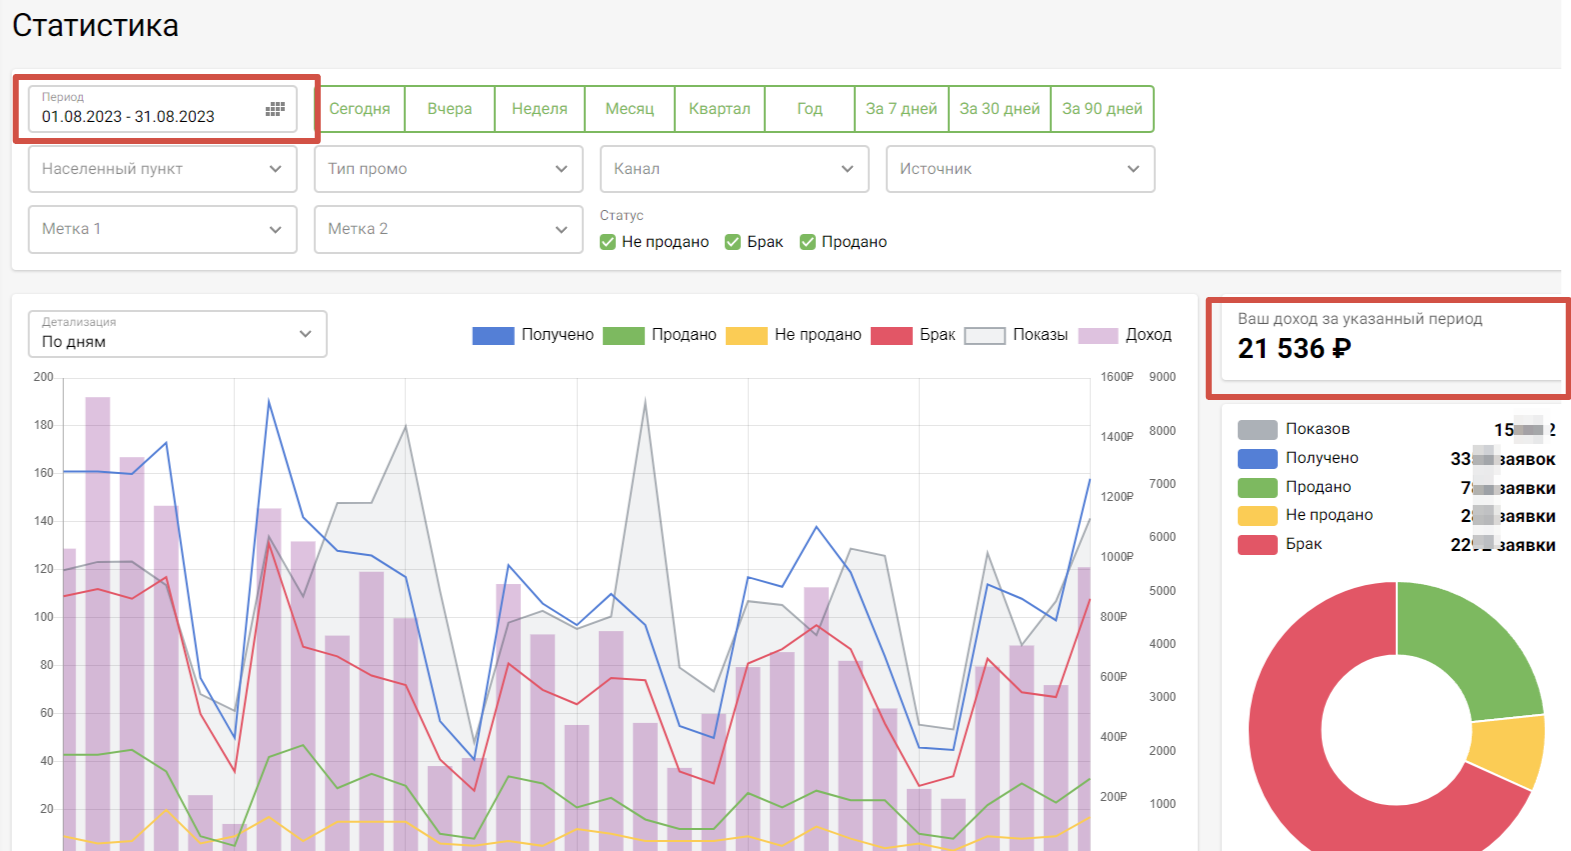Click the За 30 дней button
This screenshot has width=1571, height=851.
(x=999, y=109)
